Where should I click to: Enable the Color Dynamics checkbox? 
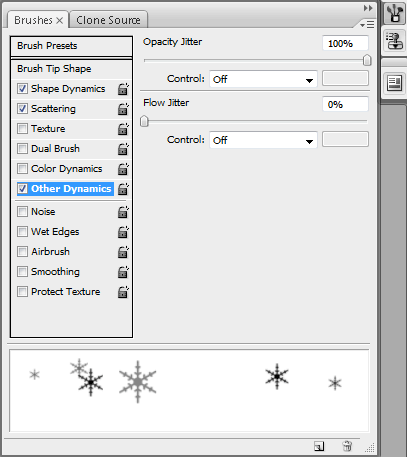coord(22,169)
